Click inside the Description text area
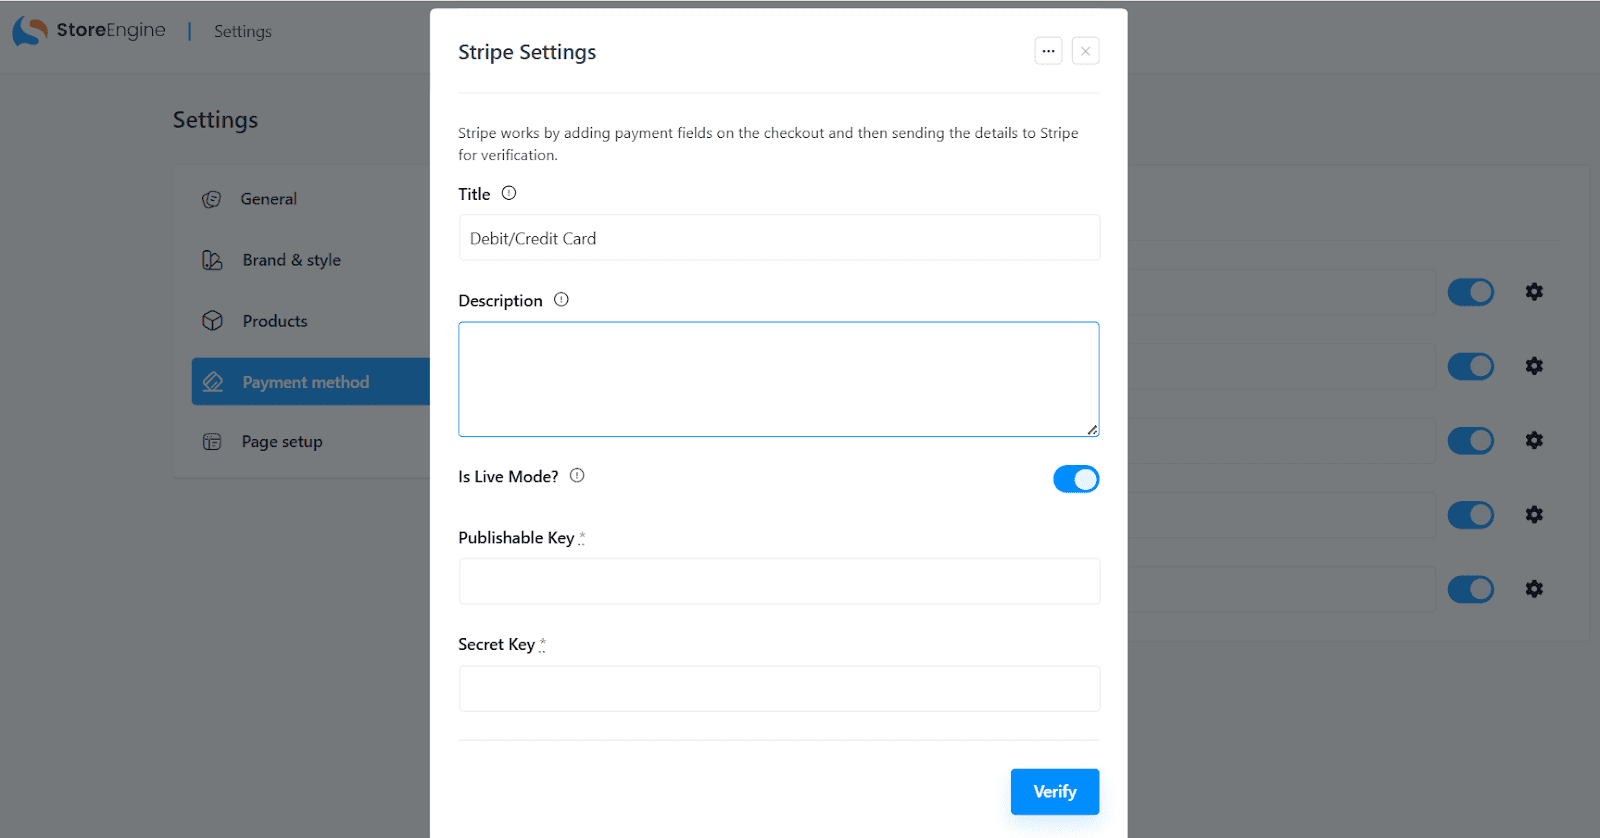This screenshot has width=1600, height=838. click(x=778, y=379)
